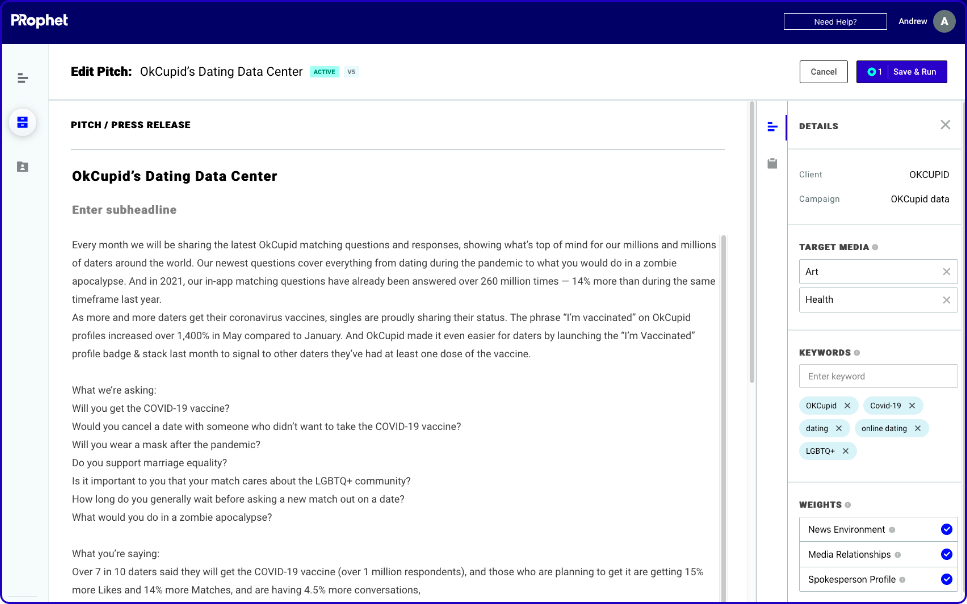Click the OKCupid data campaign value
967x604 pixels.
(x=920, y=199)
